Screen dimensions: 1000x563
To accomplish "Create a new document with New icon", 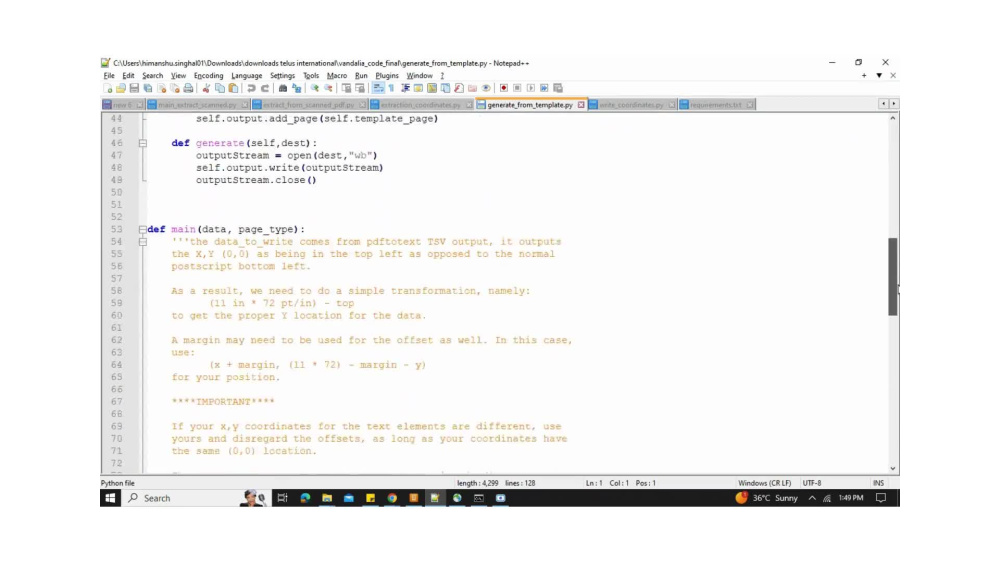I will 108,88.
